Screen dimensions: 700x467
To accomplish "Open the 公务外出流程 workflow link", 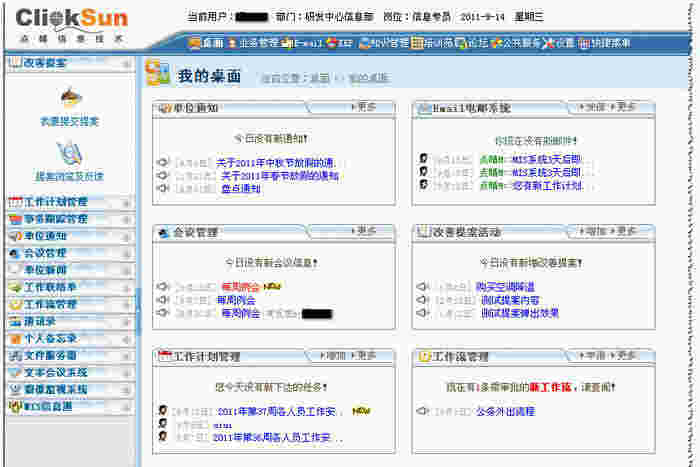I will (505, 411).
